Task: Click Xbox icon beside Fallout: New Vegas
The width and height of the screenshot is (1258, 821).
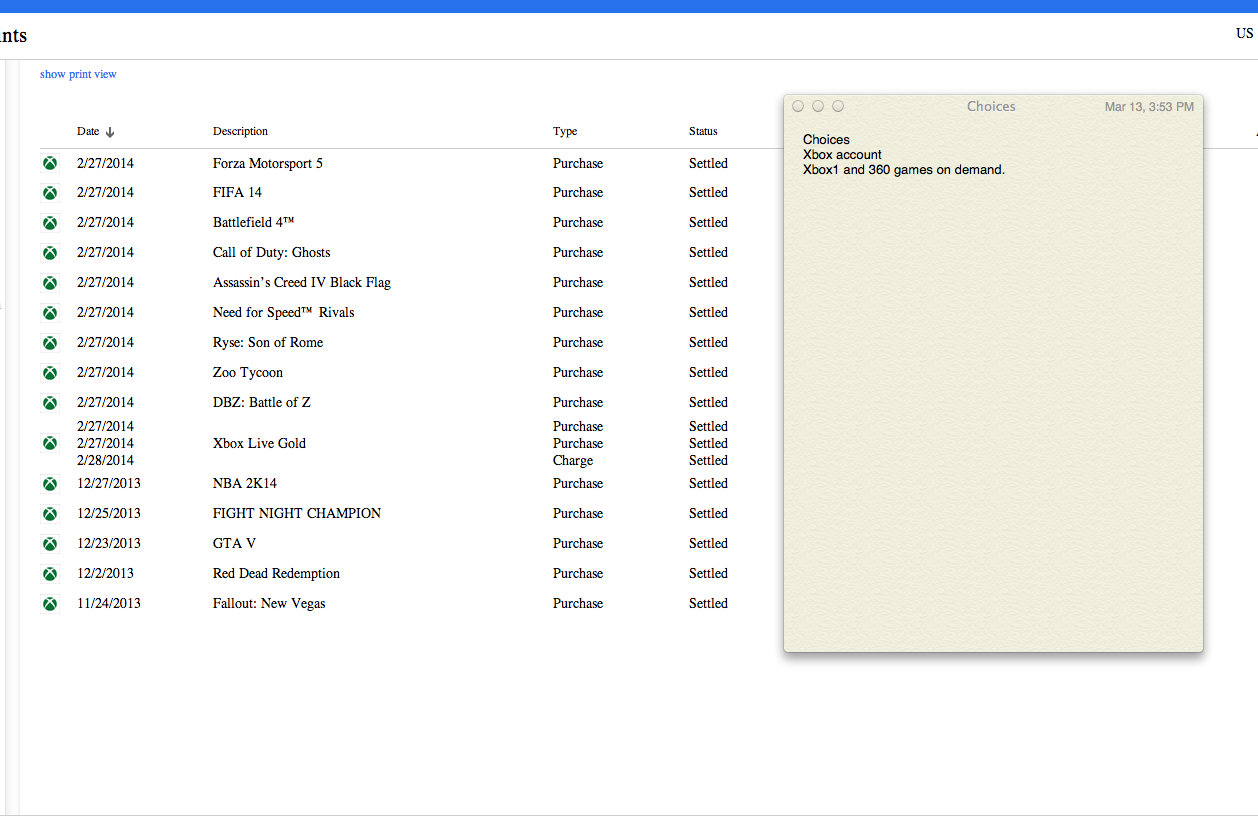Action: [49, 604]
